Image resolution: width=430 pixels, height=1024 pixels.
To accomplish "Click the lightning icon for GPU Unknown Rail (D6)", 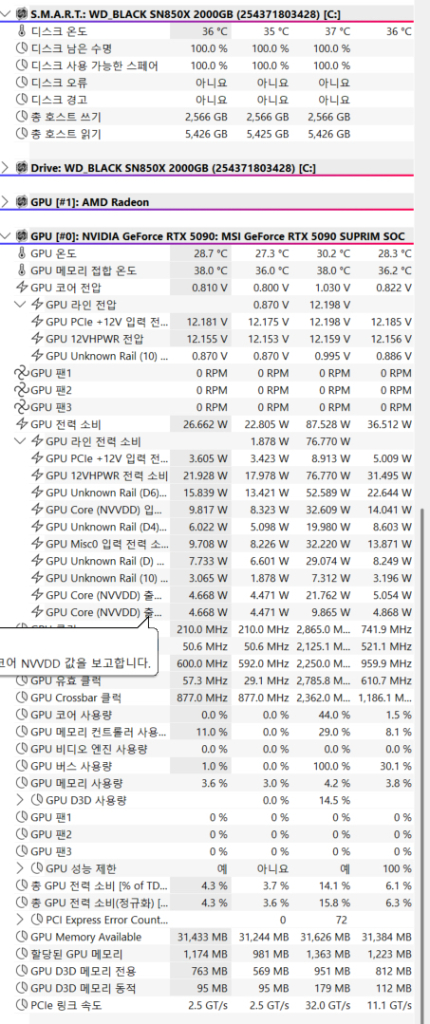I will pos(36,492).
